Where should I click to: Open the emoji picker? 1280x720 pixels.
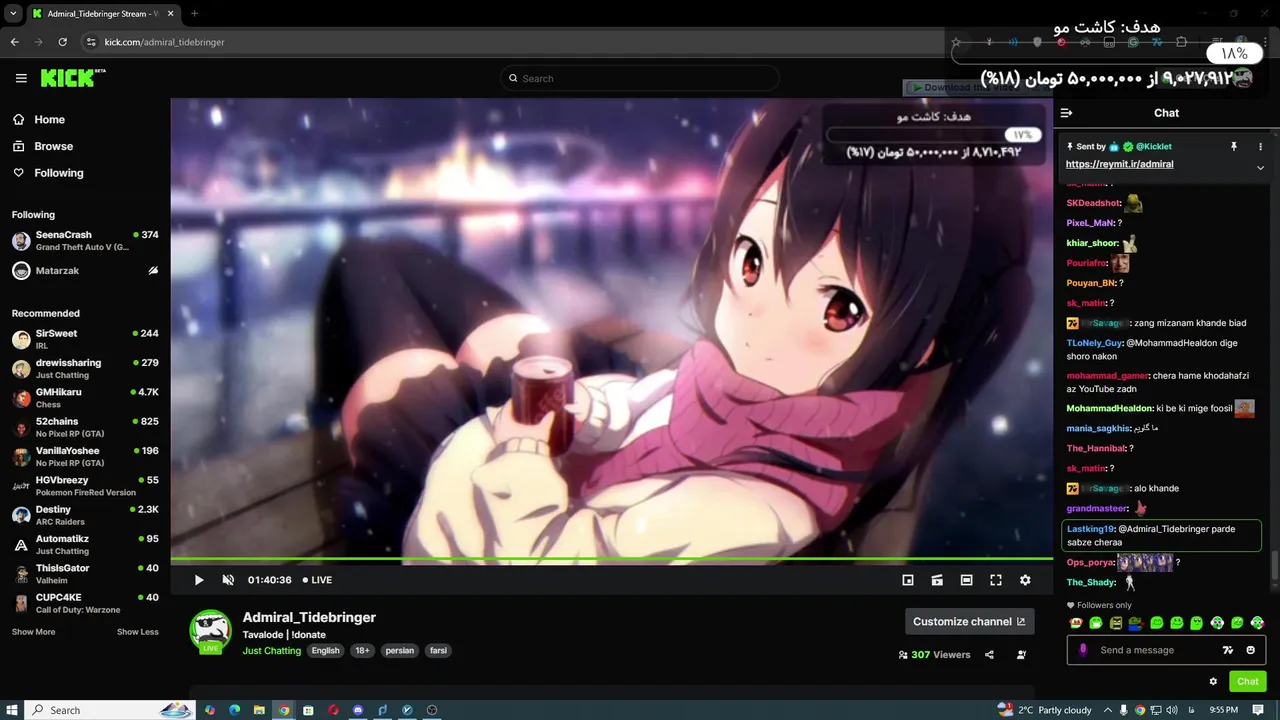pos(1250,650)
